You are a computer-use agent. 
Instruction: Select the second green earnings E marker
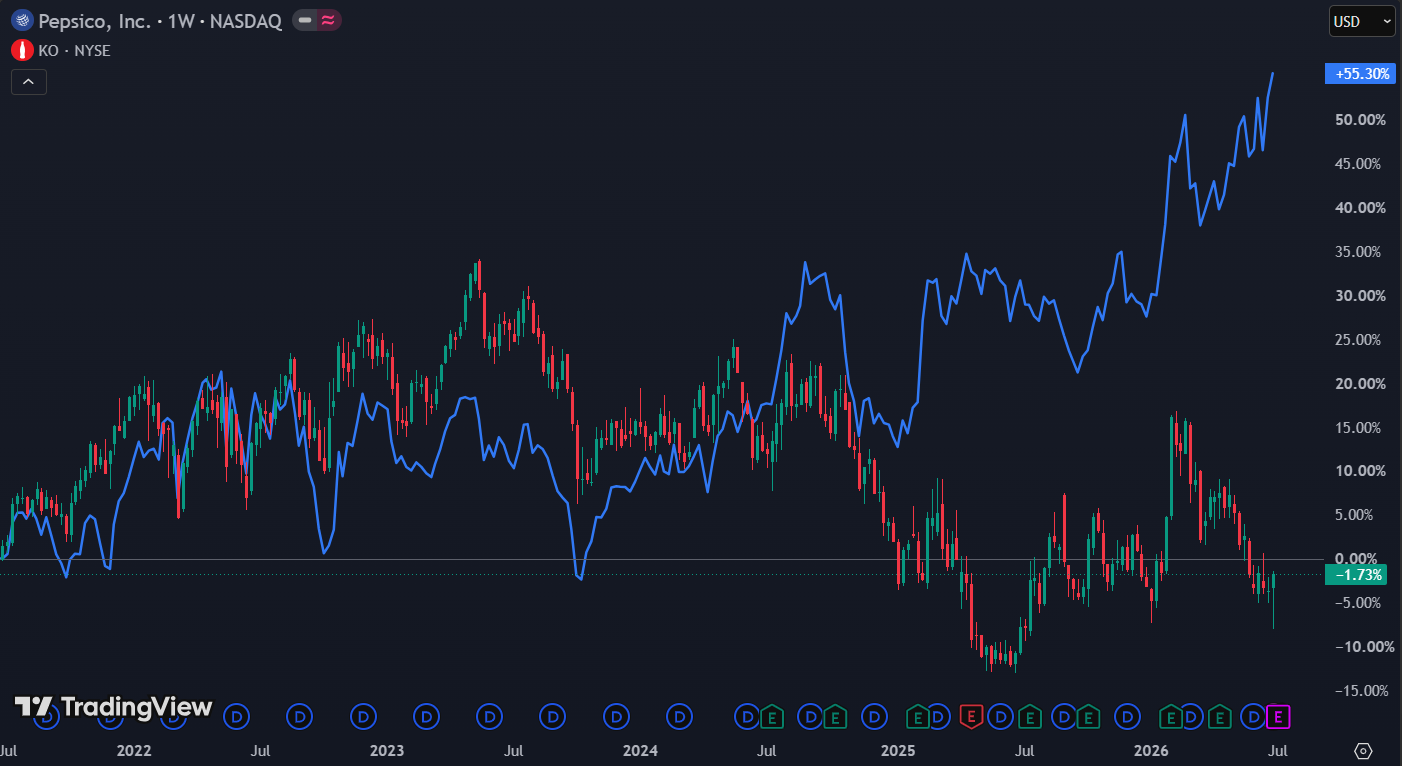[x=834, y=716]
